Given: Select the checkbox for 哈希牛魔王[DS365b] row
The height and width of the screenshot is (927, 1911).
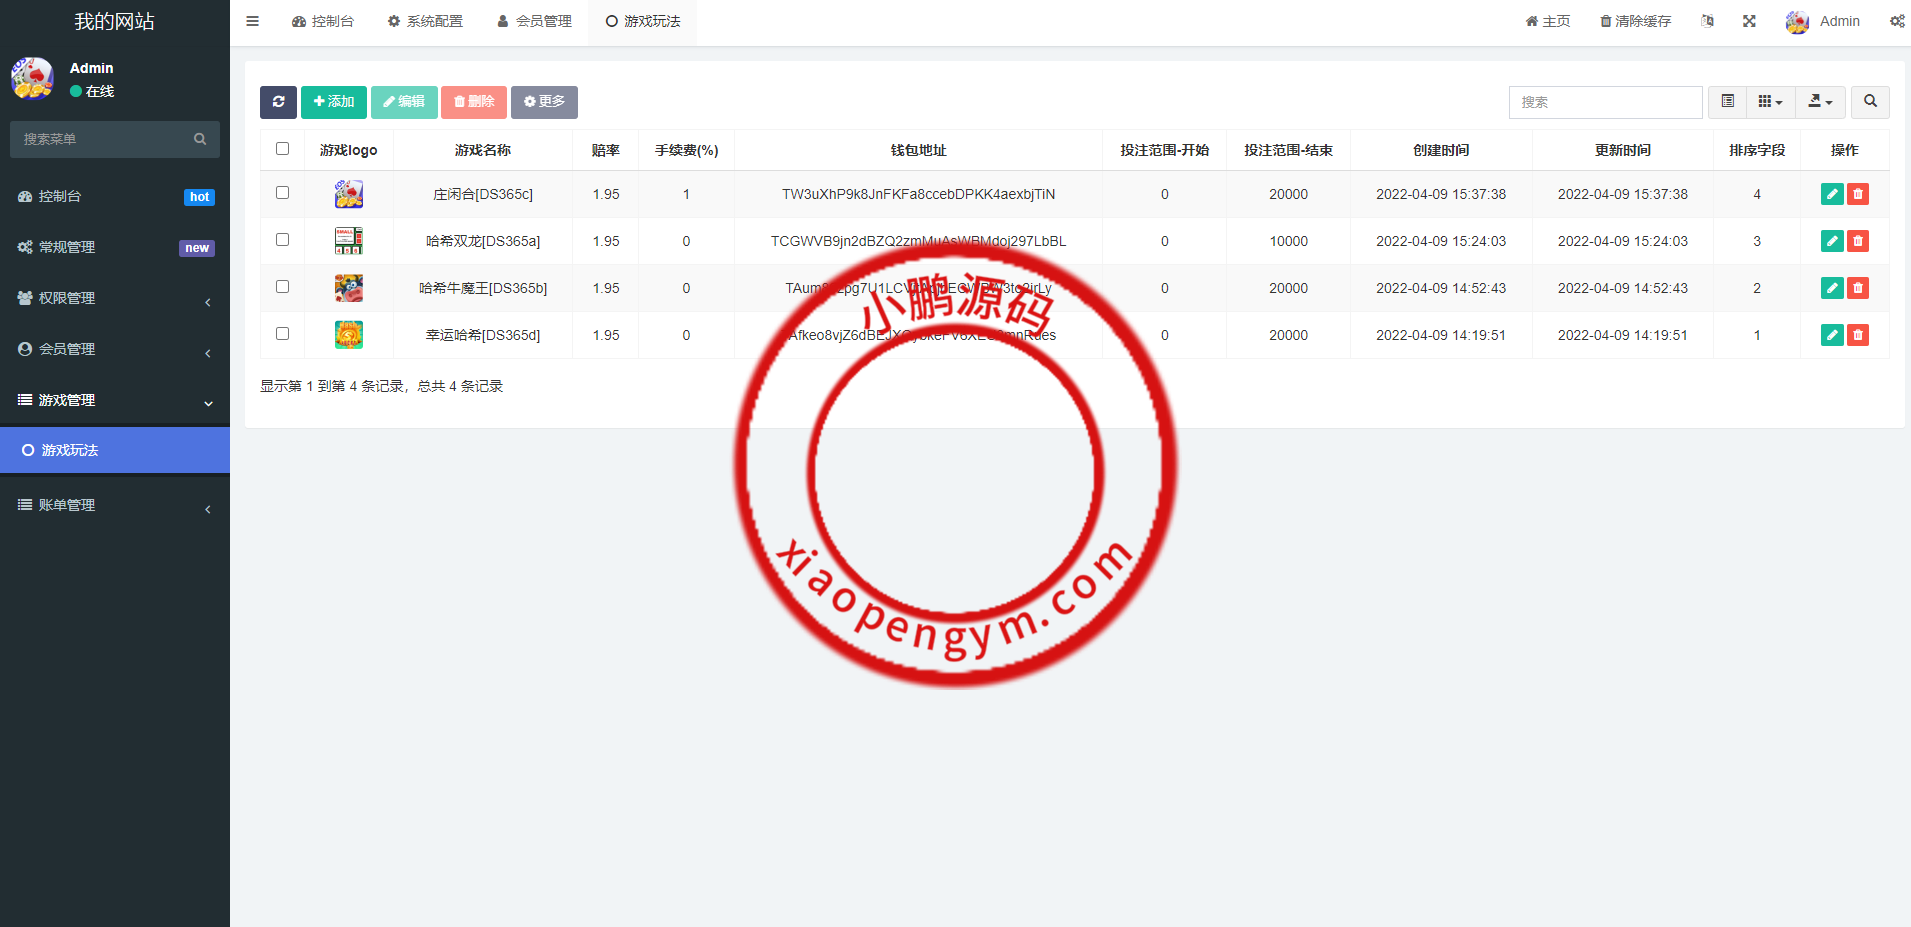Looking at the screenshot, I should click(282, 287).
